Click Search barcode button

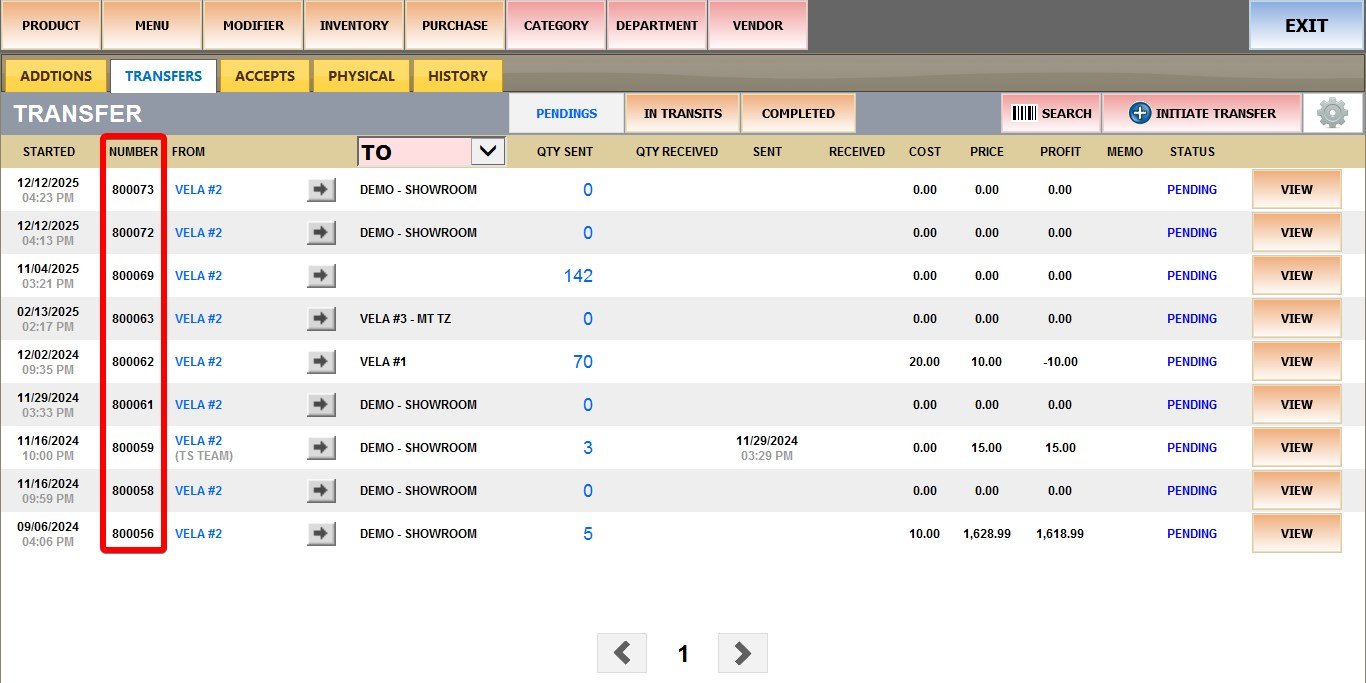tap(1051, 113)
